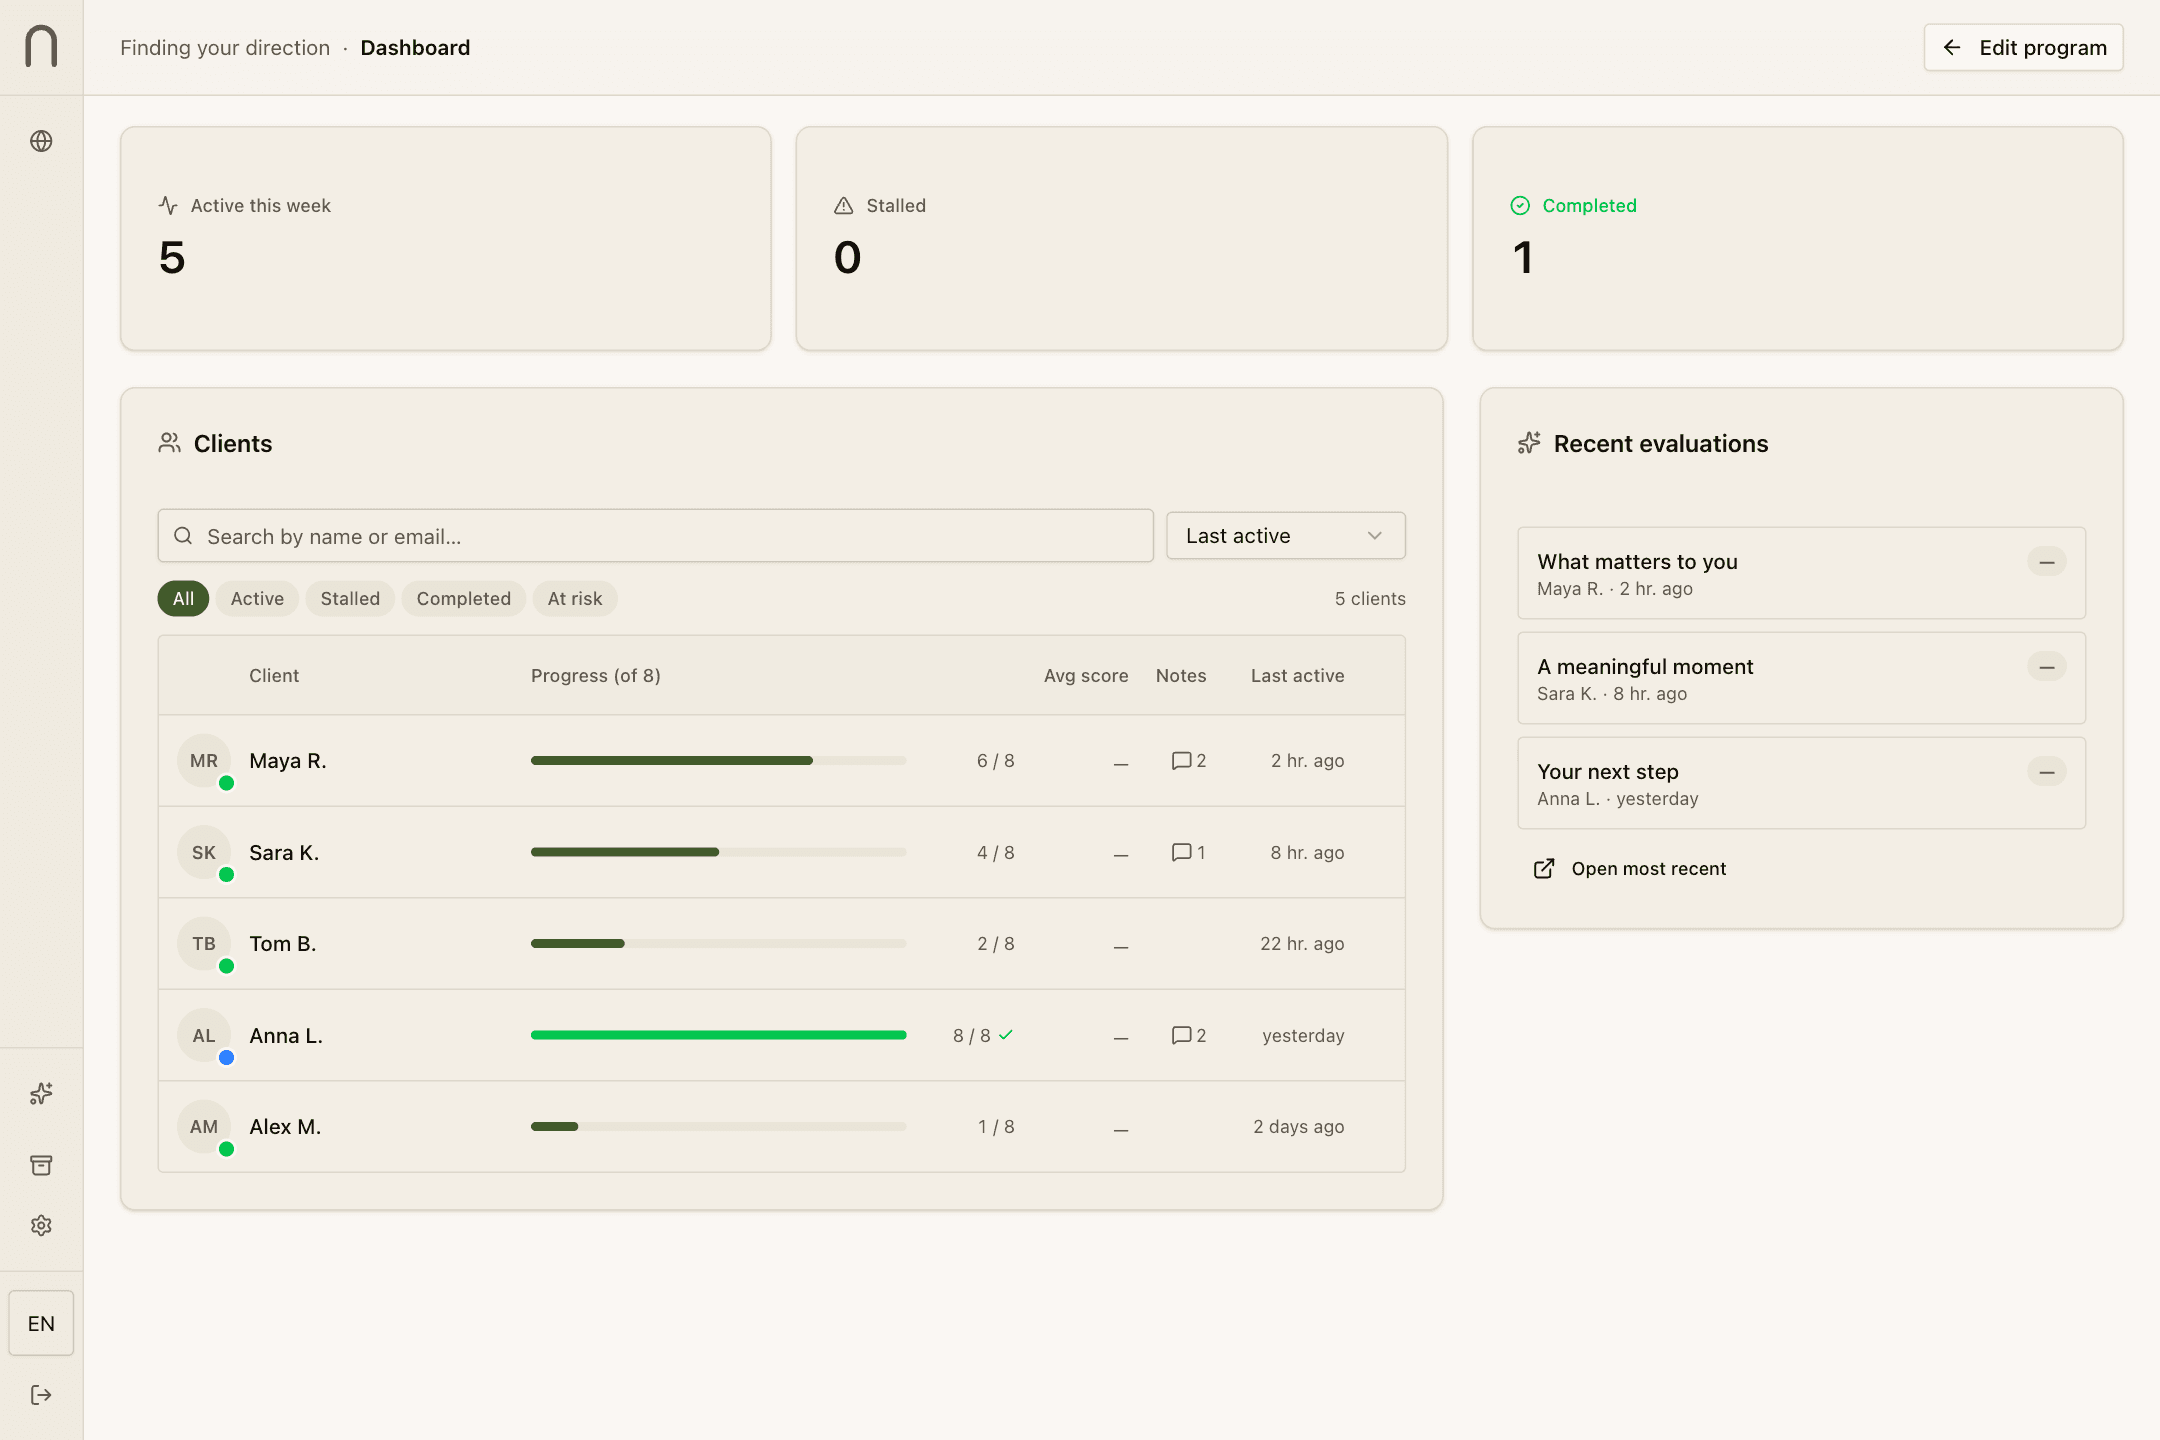Open the archive box icon in sidebar
This screenshot has width=2160, height=1440.
(41, 1165)
